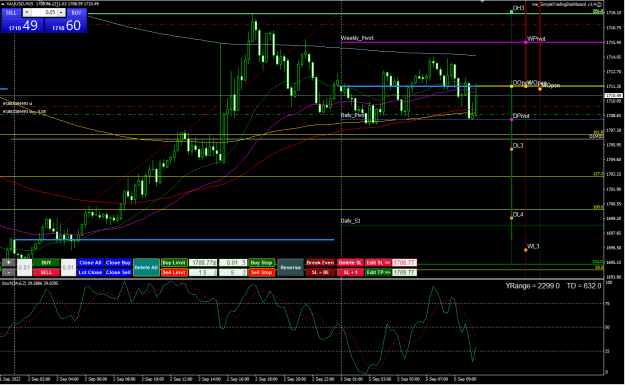Click the Weekly_Pivot label on the chart
625x385 pixels.
[357, 38]
